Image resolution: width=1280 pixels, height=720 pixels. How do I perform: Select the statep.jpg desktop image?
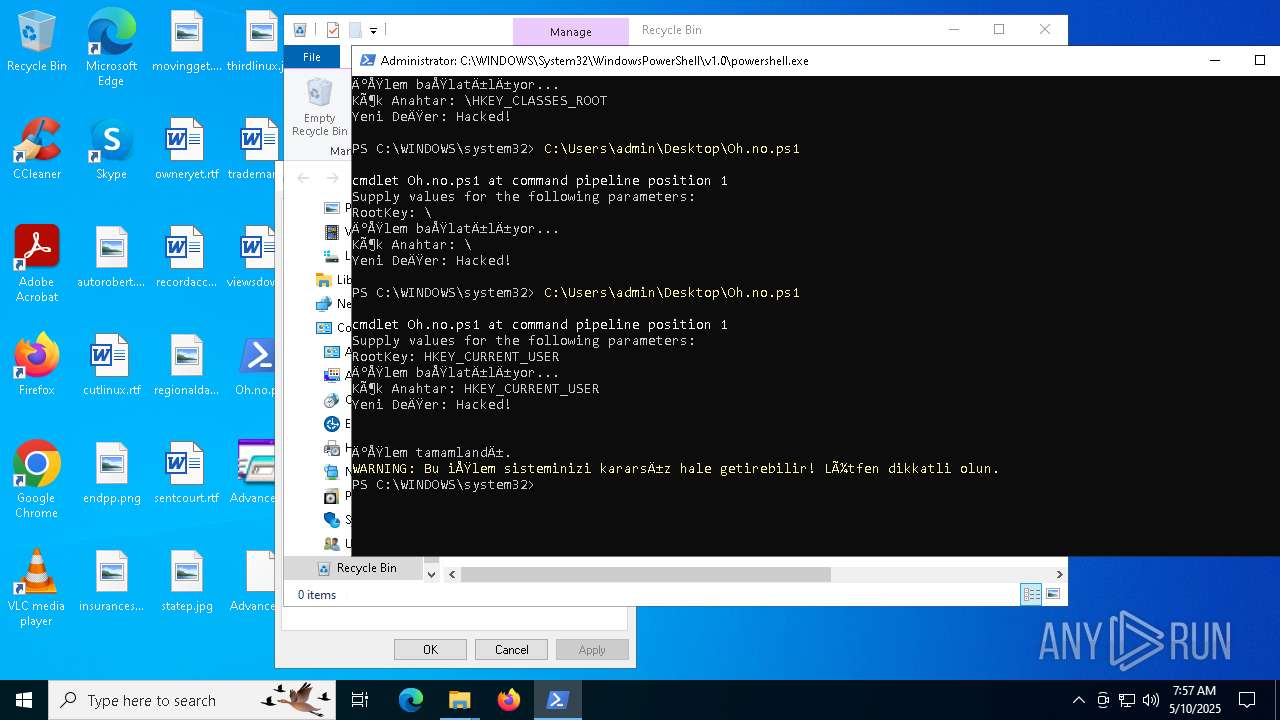click(x=186, y=581)
